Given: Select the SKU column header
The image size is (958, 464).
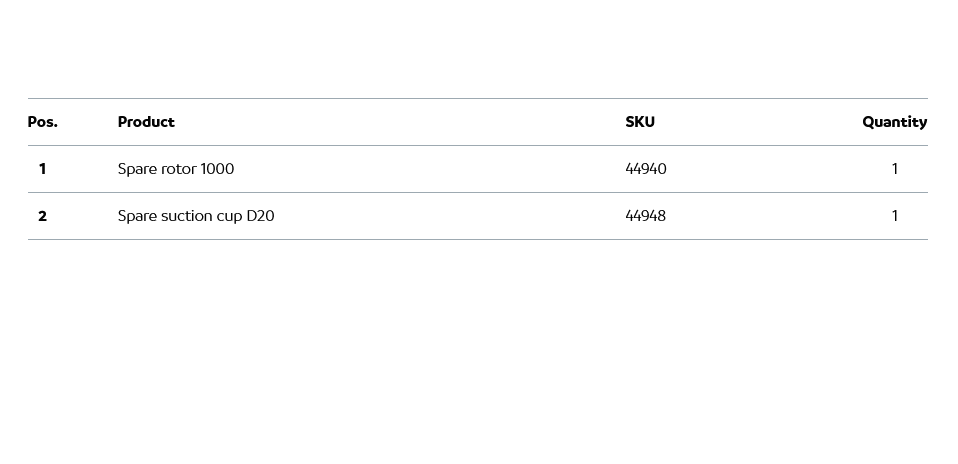Looking at the screenshot, I should click(x=640, y=122).
